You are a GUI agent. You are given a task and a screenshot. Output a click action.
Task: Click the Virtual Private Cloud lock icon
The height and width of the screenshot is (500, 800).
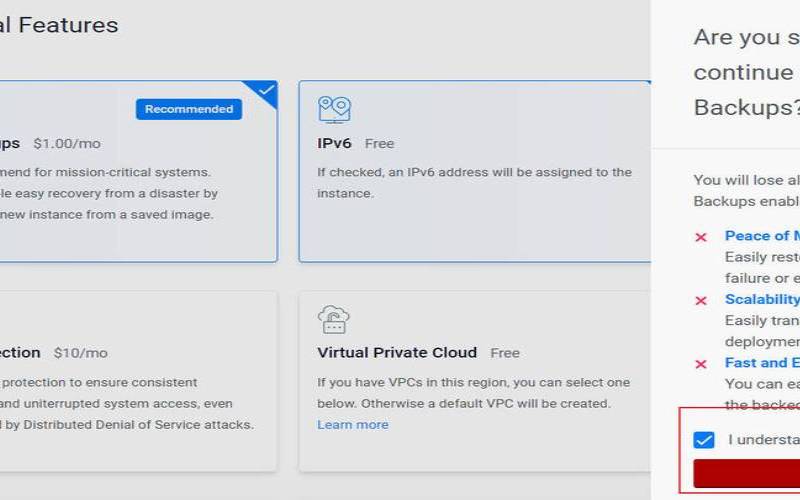pyautogui.click(x=334, y=319)
